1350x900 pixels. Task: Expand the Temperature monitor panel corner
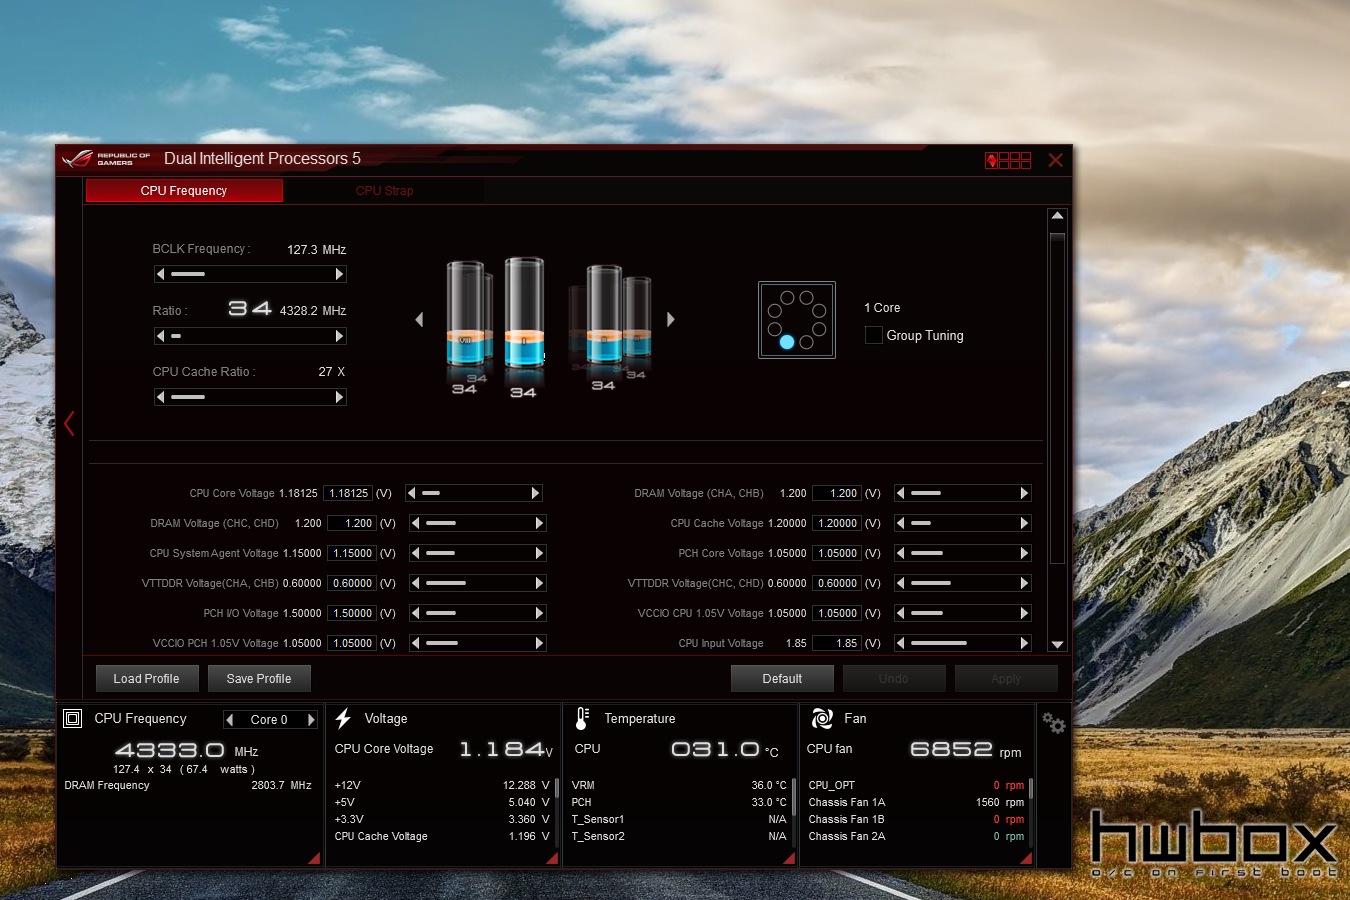(789, 858)
